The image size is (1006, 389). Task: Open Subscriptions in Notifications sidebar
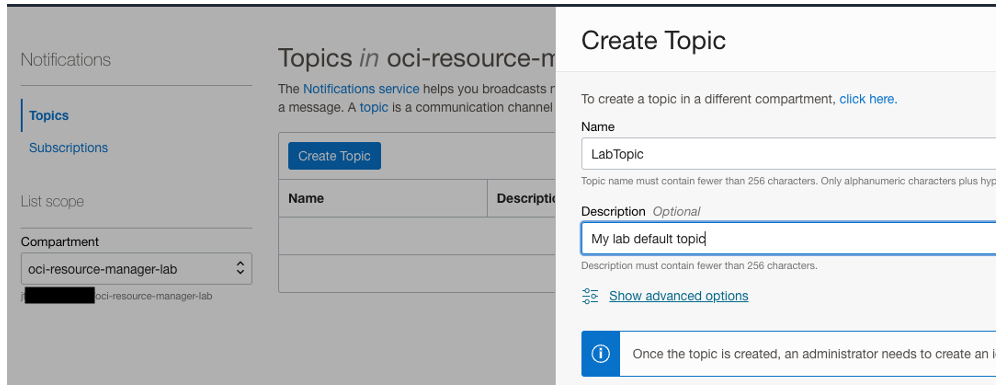(x=68, y=148)
